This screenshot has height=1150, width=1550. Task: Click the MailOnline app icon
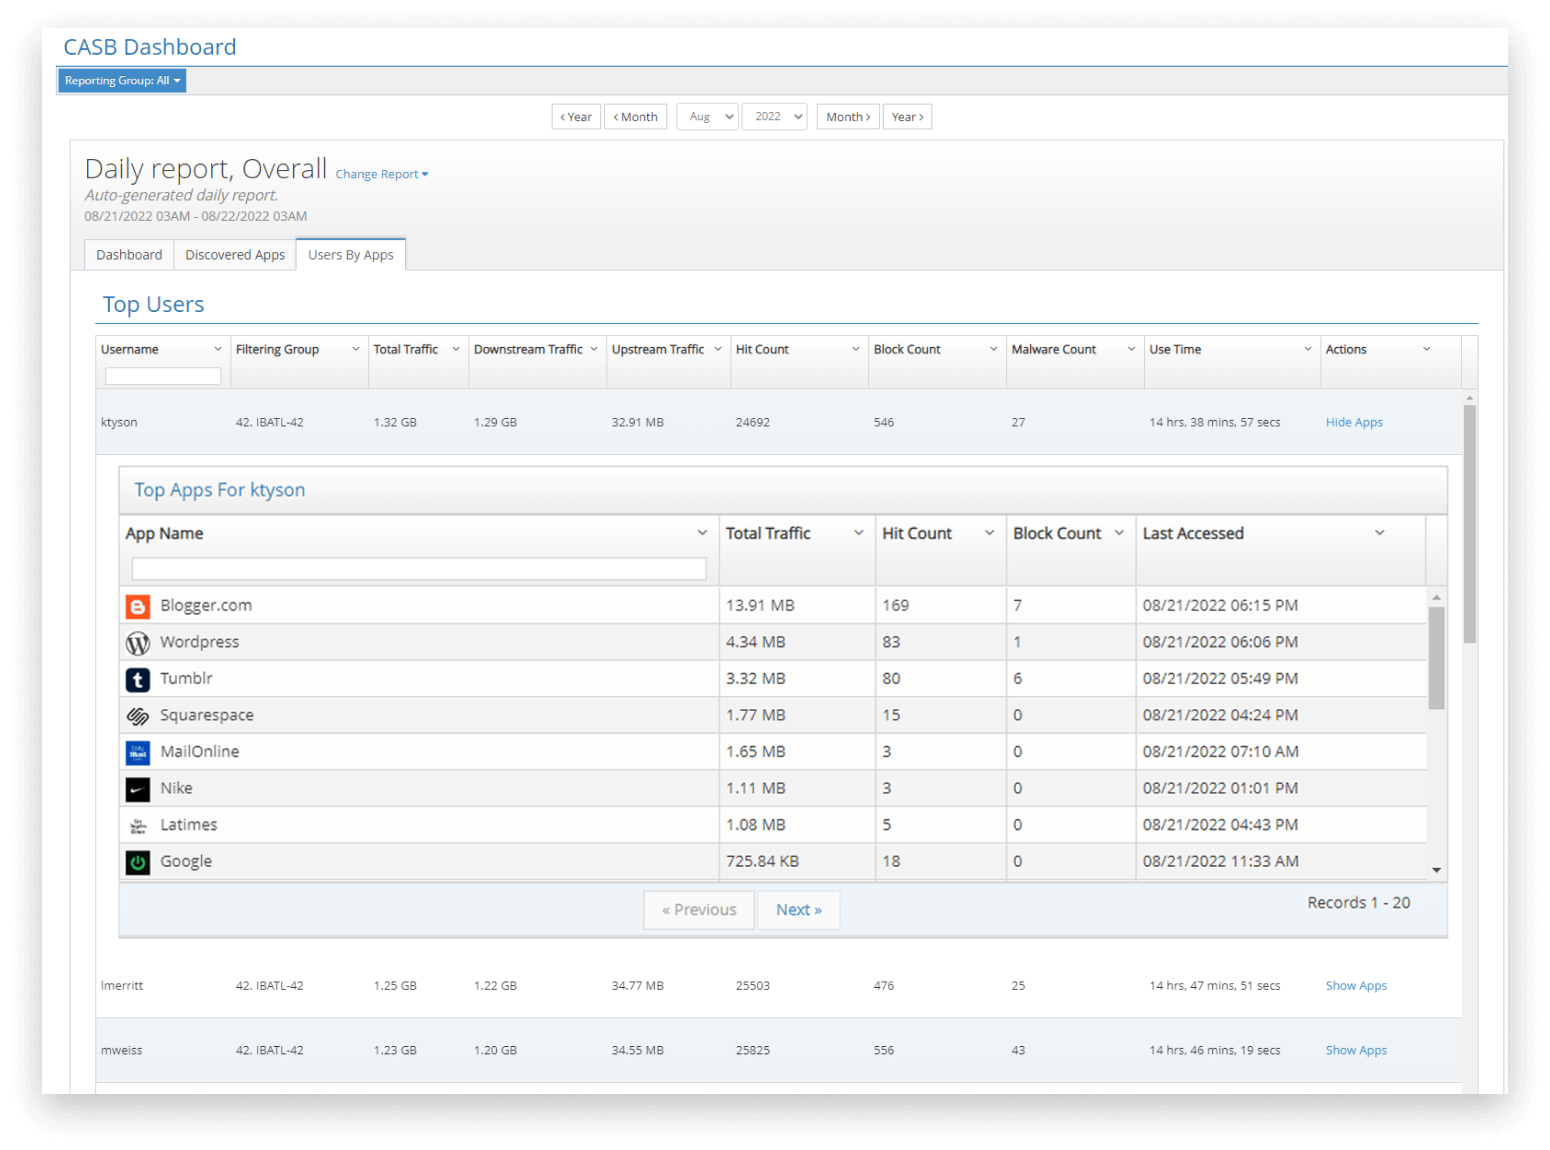[138, 752]
